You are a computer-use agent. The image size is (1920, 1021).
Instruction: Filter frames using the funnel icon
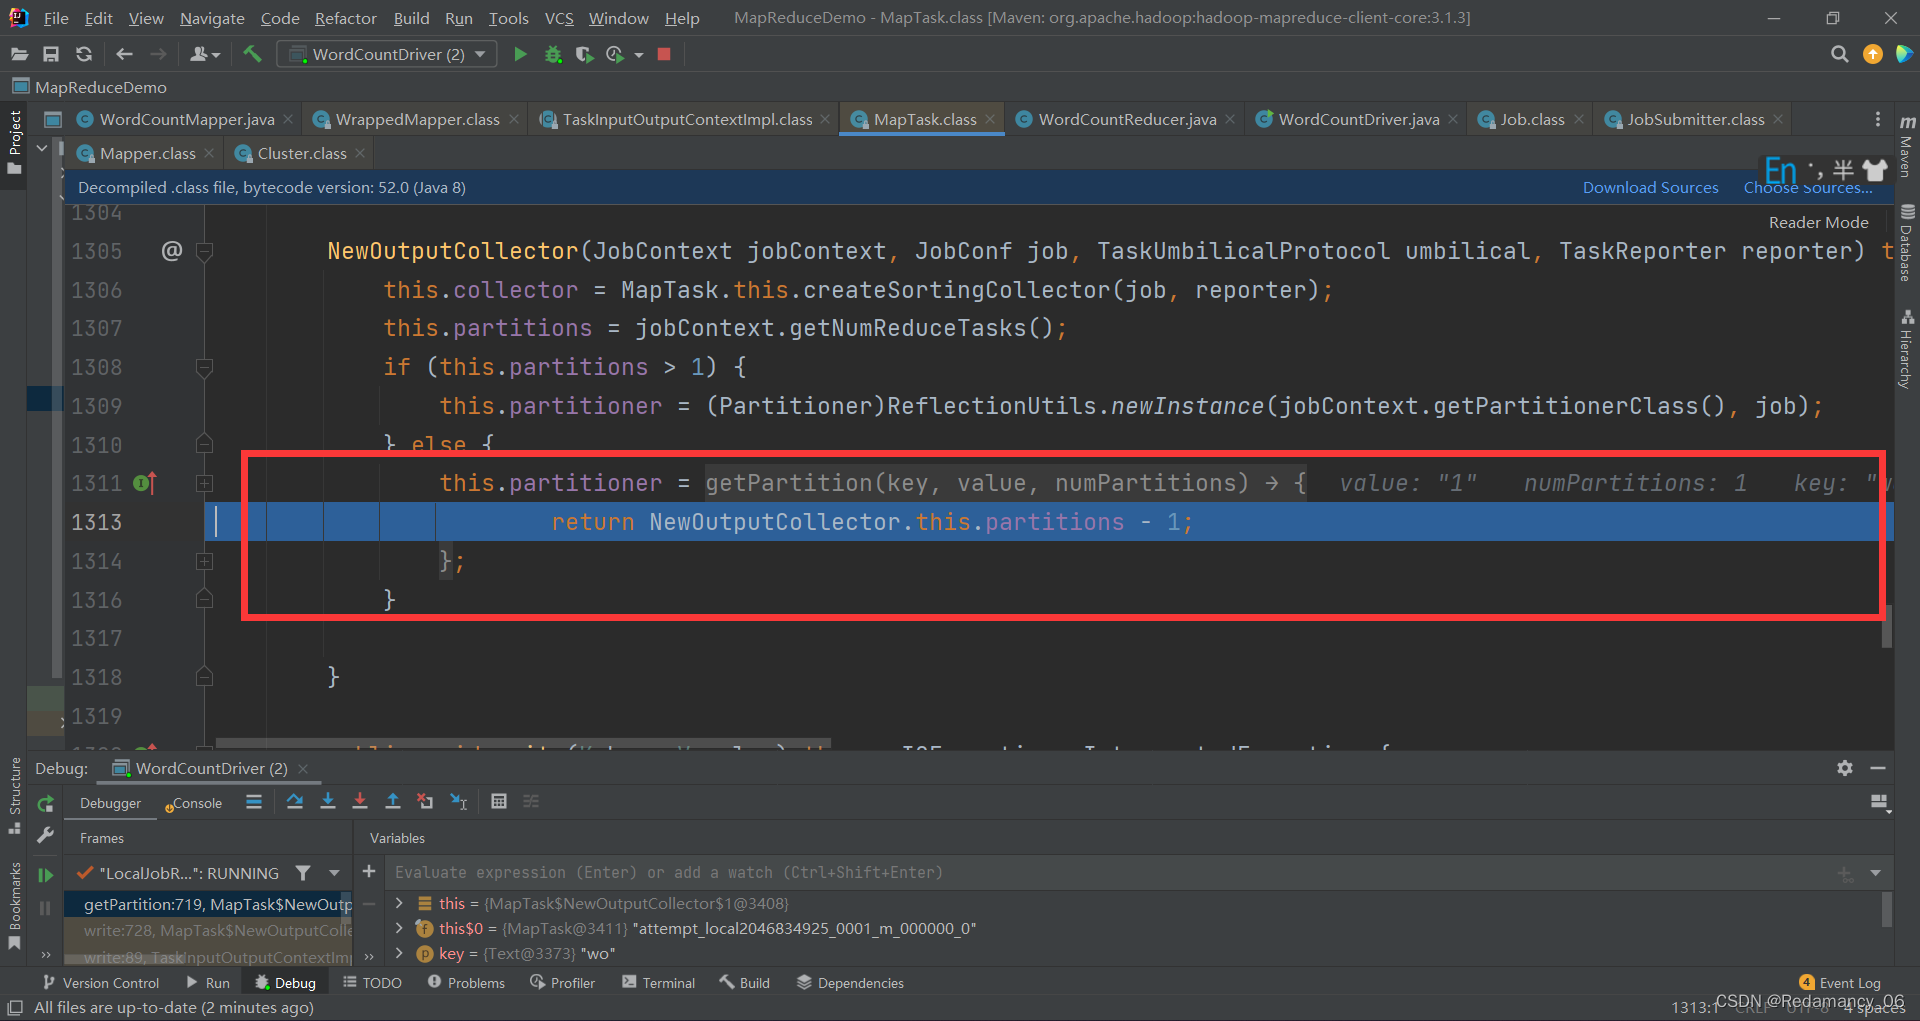click(303, 873)
